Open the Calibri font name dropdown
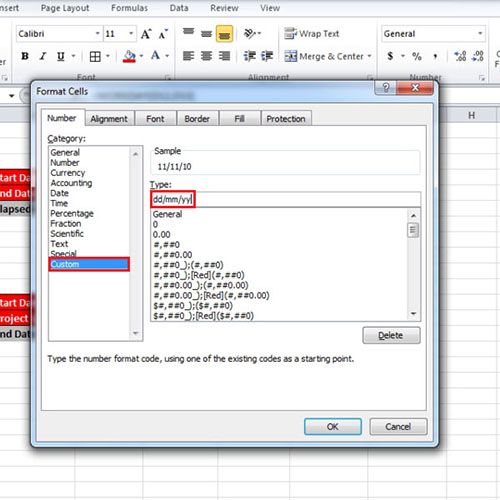This screenshot has height=500, width=500. [98, 34]
